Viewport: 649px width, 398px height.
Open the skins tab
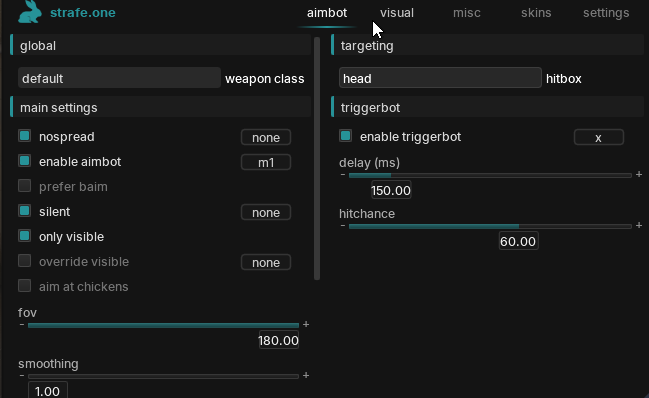(536, 13)
